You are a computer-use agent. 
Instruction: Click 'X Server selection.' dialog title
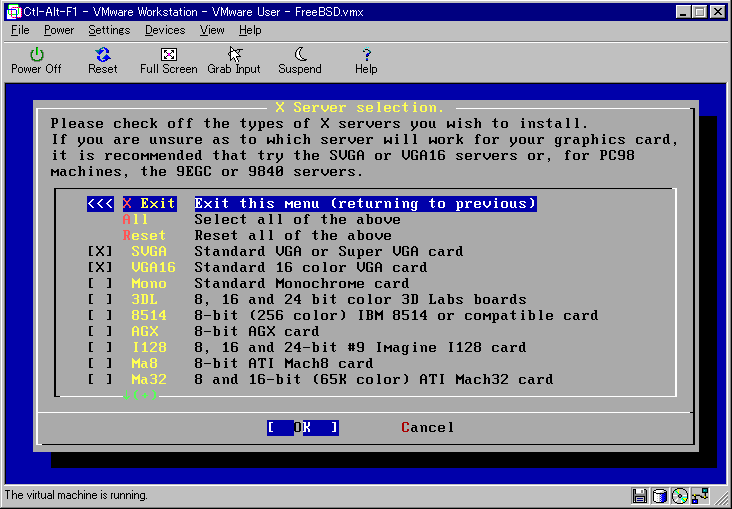click(359, 108)
